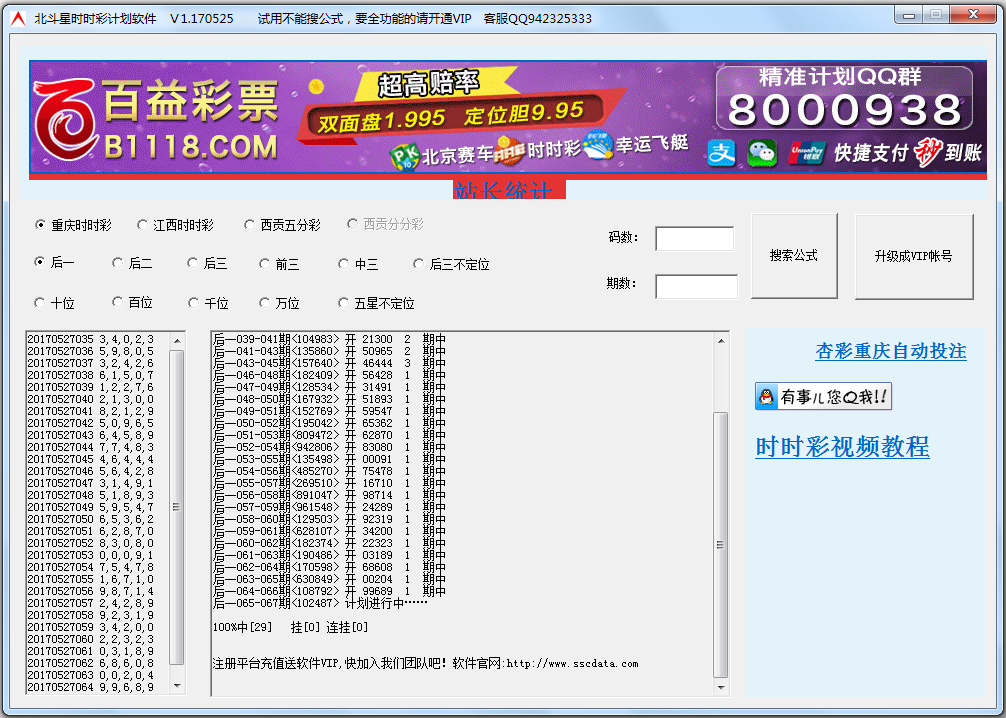Close the application window

coord(973,14)
